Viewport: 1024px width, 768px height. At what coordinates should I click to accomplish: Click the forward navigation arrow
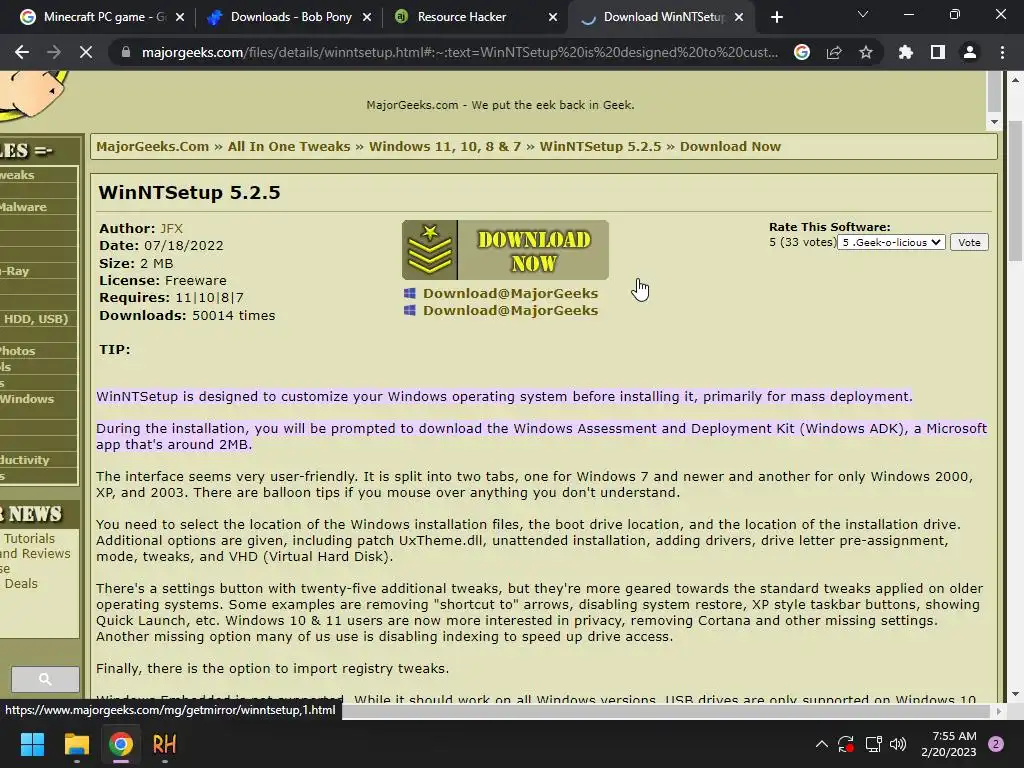54,52
